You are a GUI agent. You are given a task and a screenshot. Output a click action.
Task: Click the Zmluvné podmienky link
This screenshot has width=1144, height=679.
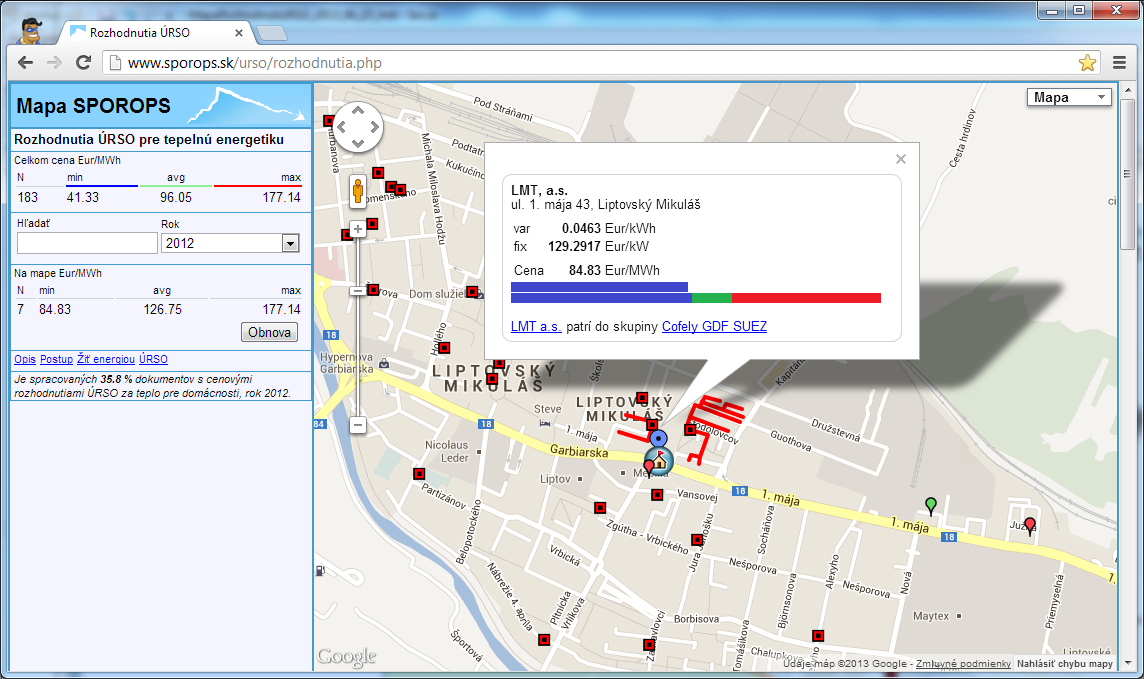point(963,664)
